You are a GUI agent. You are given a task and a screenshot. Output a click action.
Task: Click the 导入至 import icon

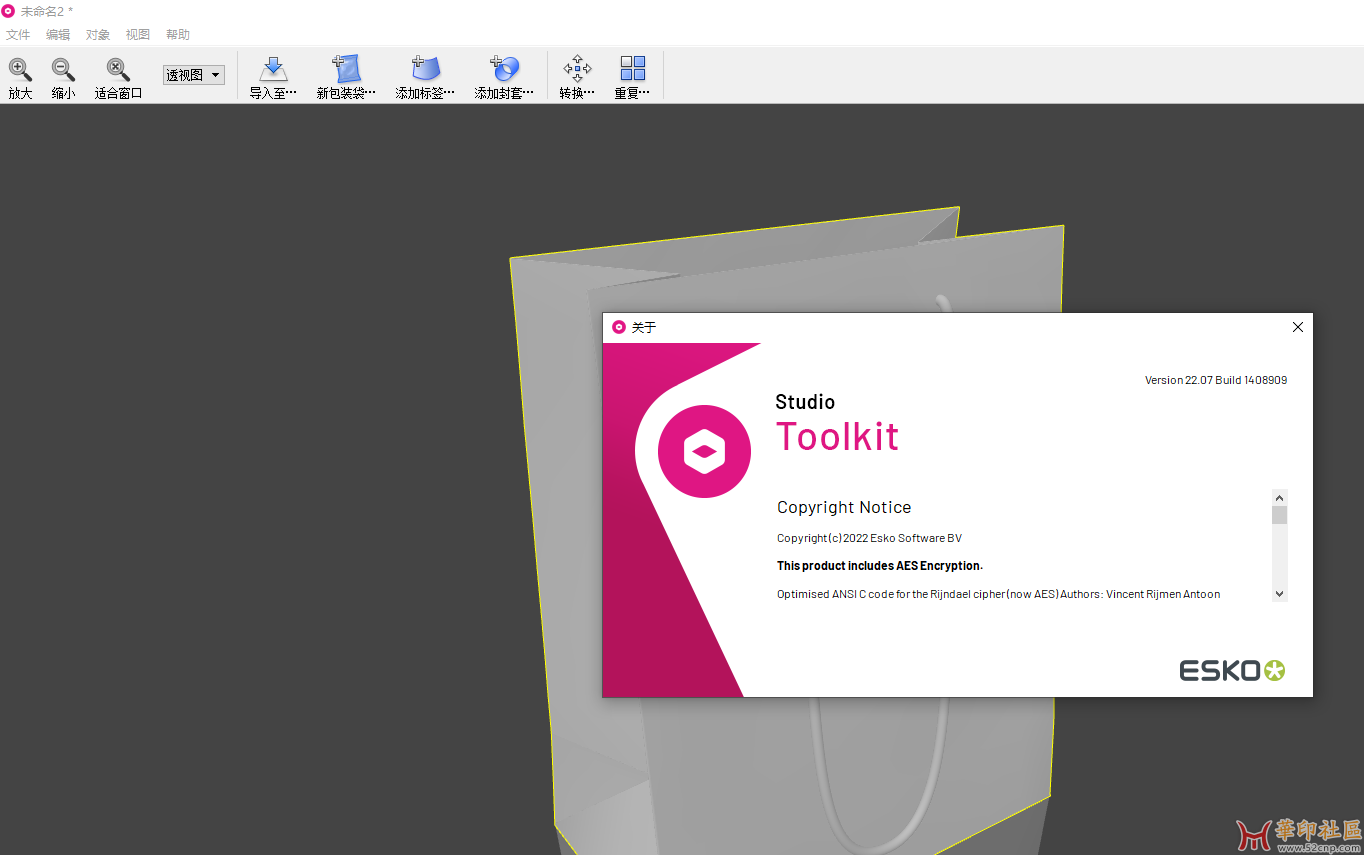point(273,68)
